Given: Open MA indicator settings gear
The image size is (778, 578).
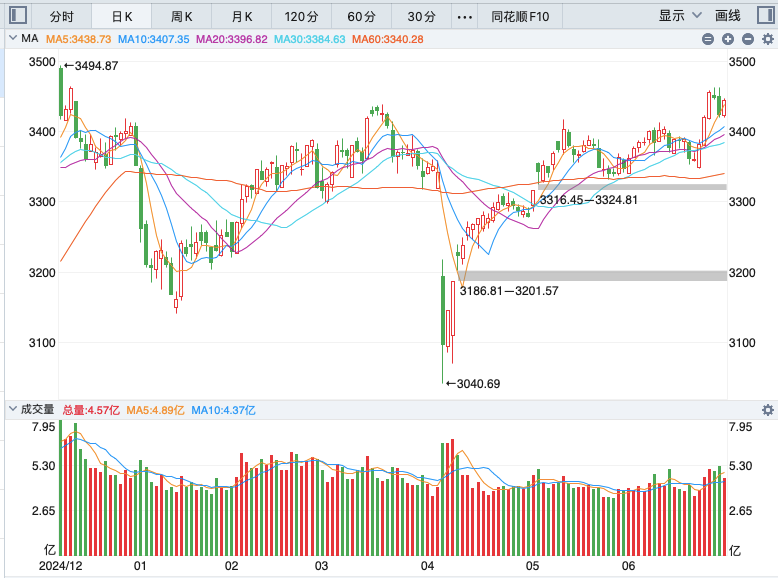Looking at the screenshot, I should 768,39.
